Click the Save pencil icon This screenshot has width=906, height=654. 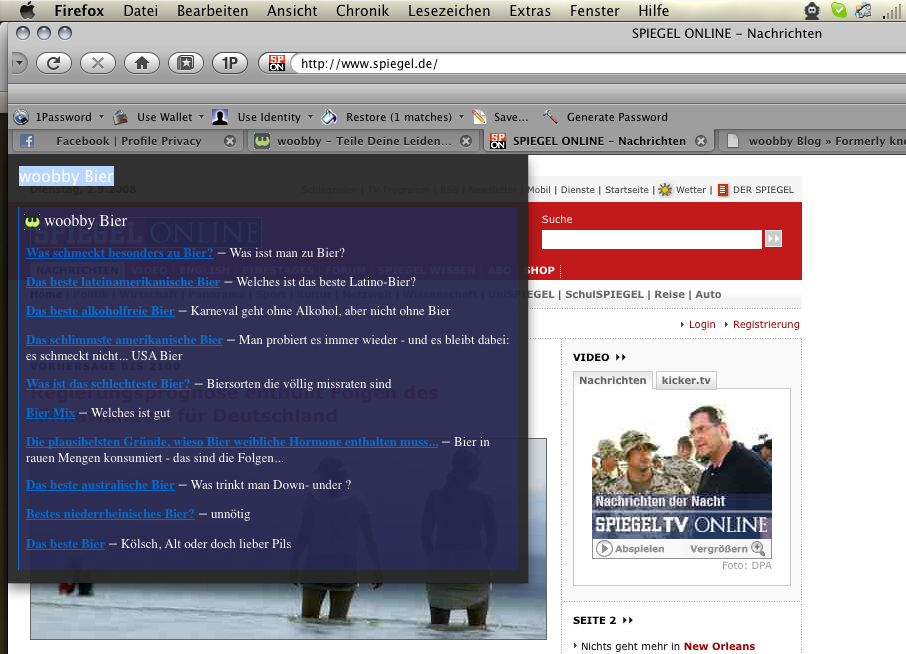(479, 117)
